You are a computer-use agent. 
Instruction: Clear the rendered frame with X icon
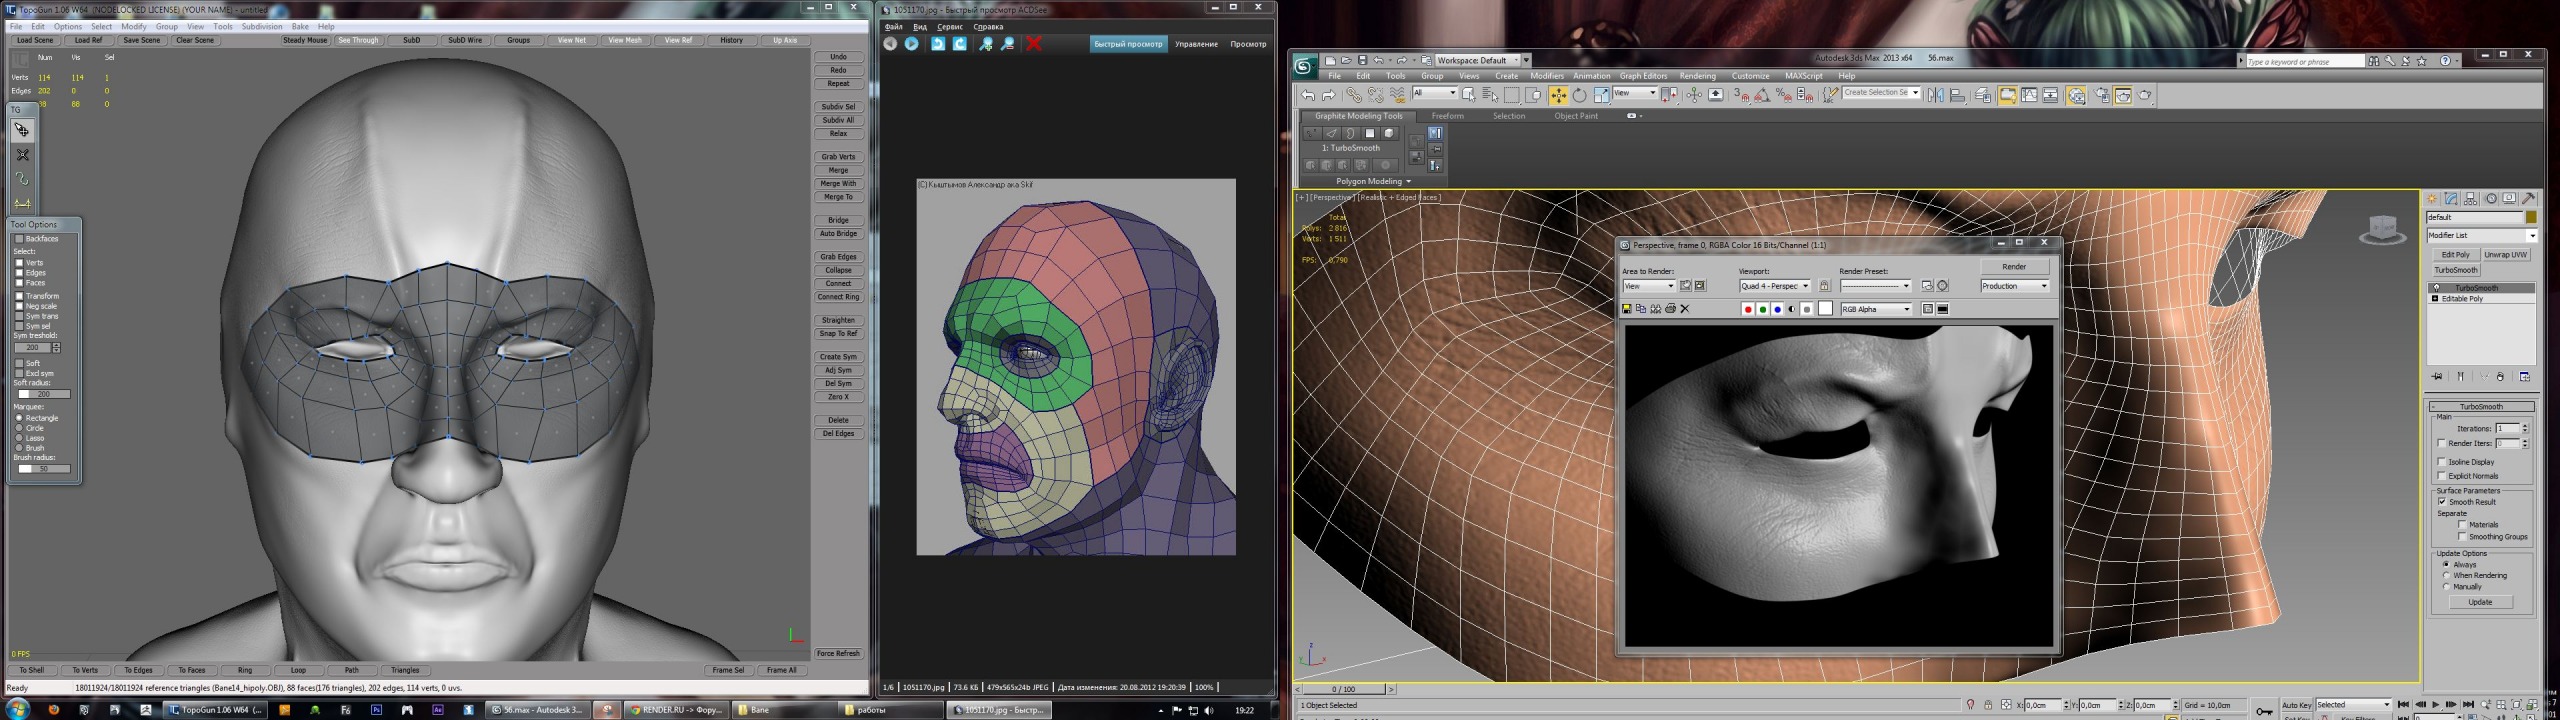tap(1685, 309)
